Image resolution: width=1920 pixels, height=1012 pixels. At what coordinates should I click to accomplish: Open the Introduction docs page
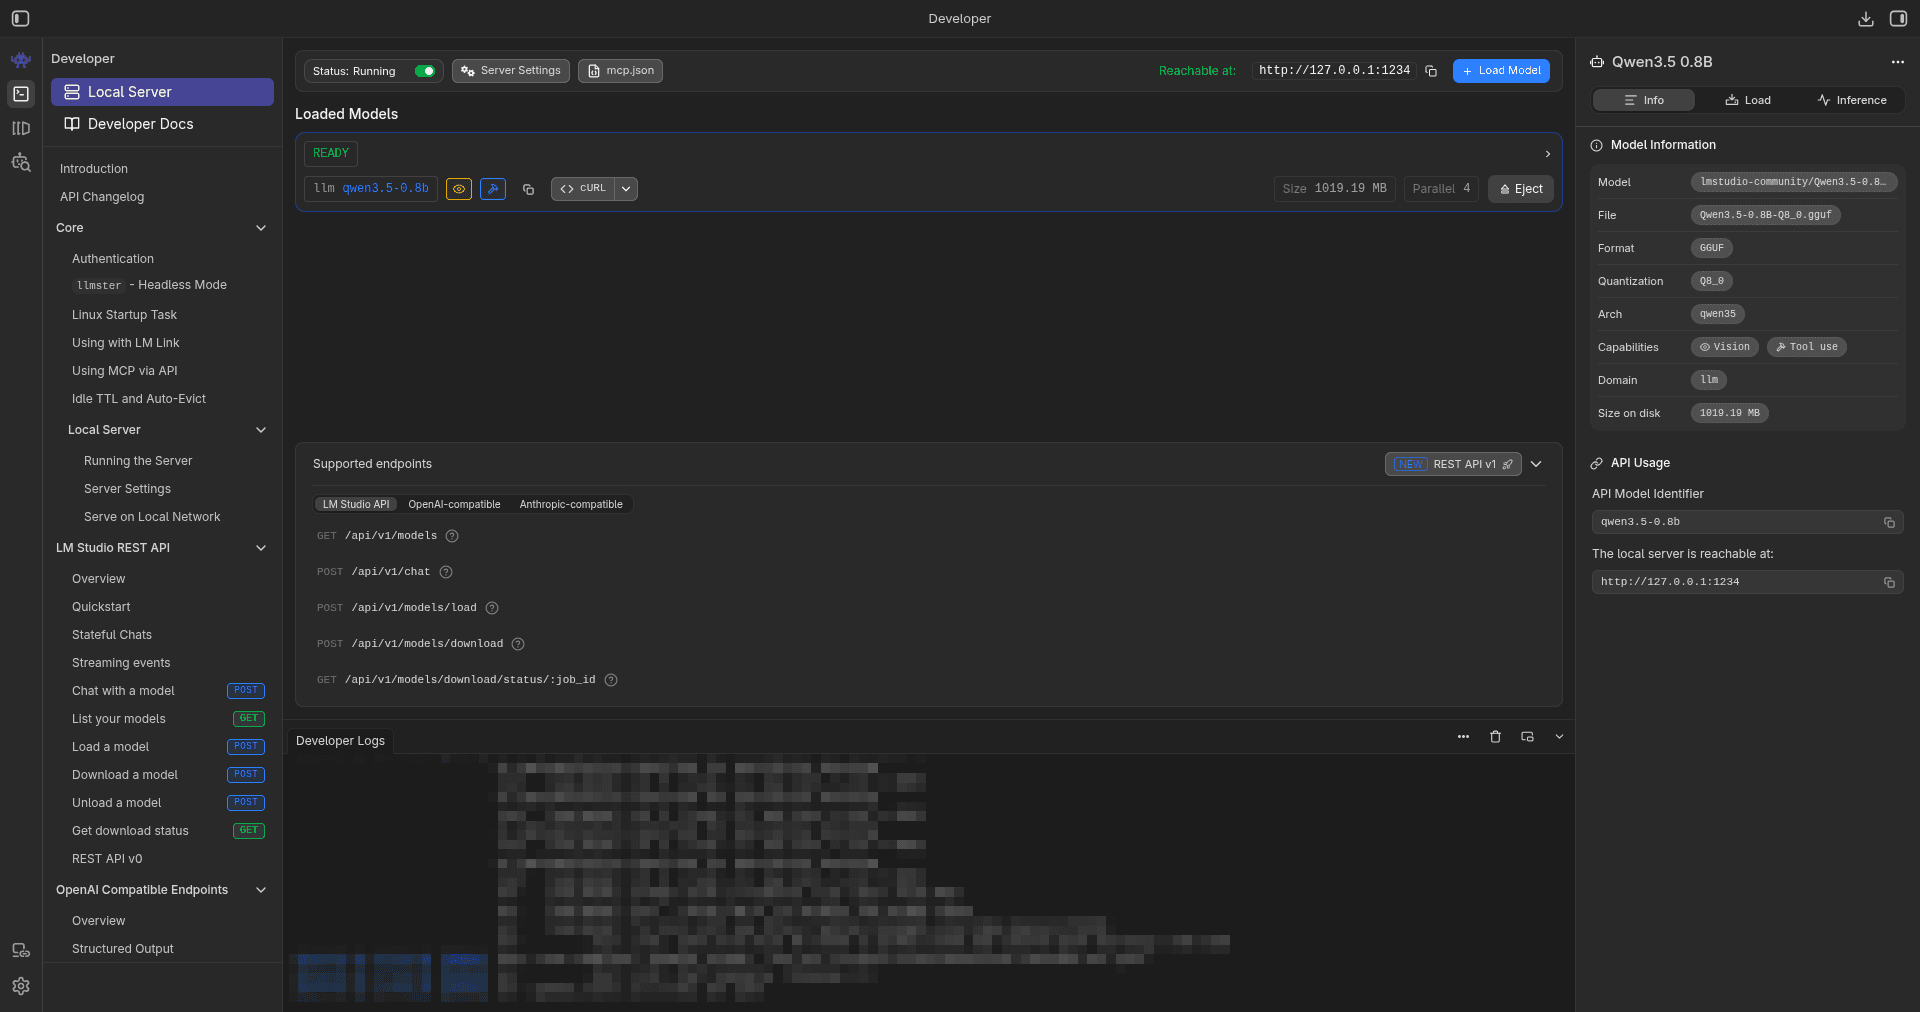click(x=94, y=169)
